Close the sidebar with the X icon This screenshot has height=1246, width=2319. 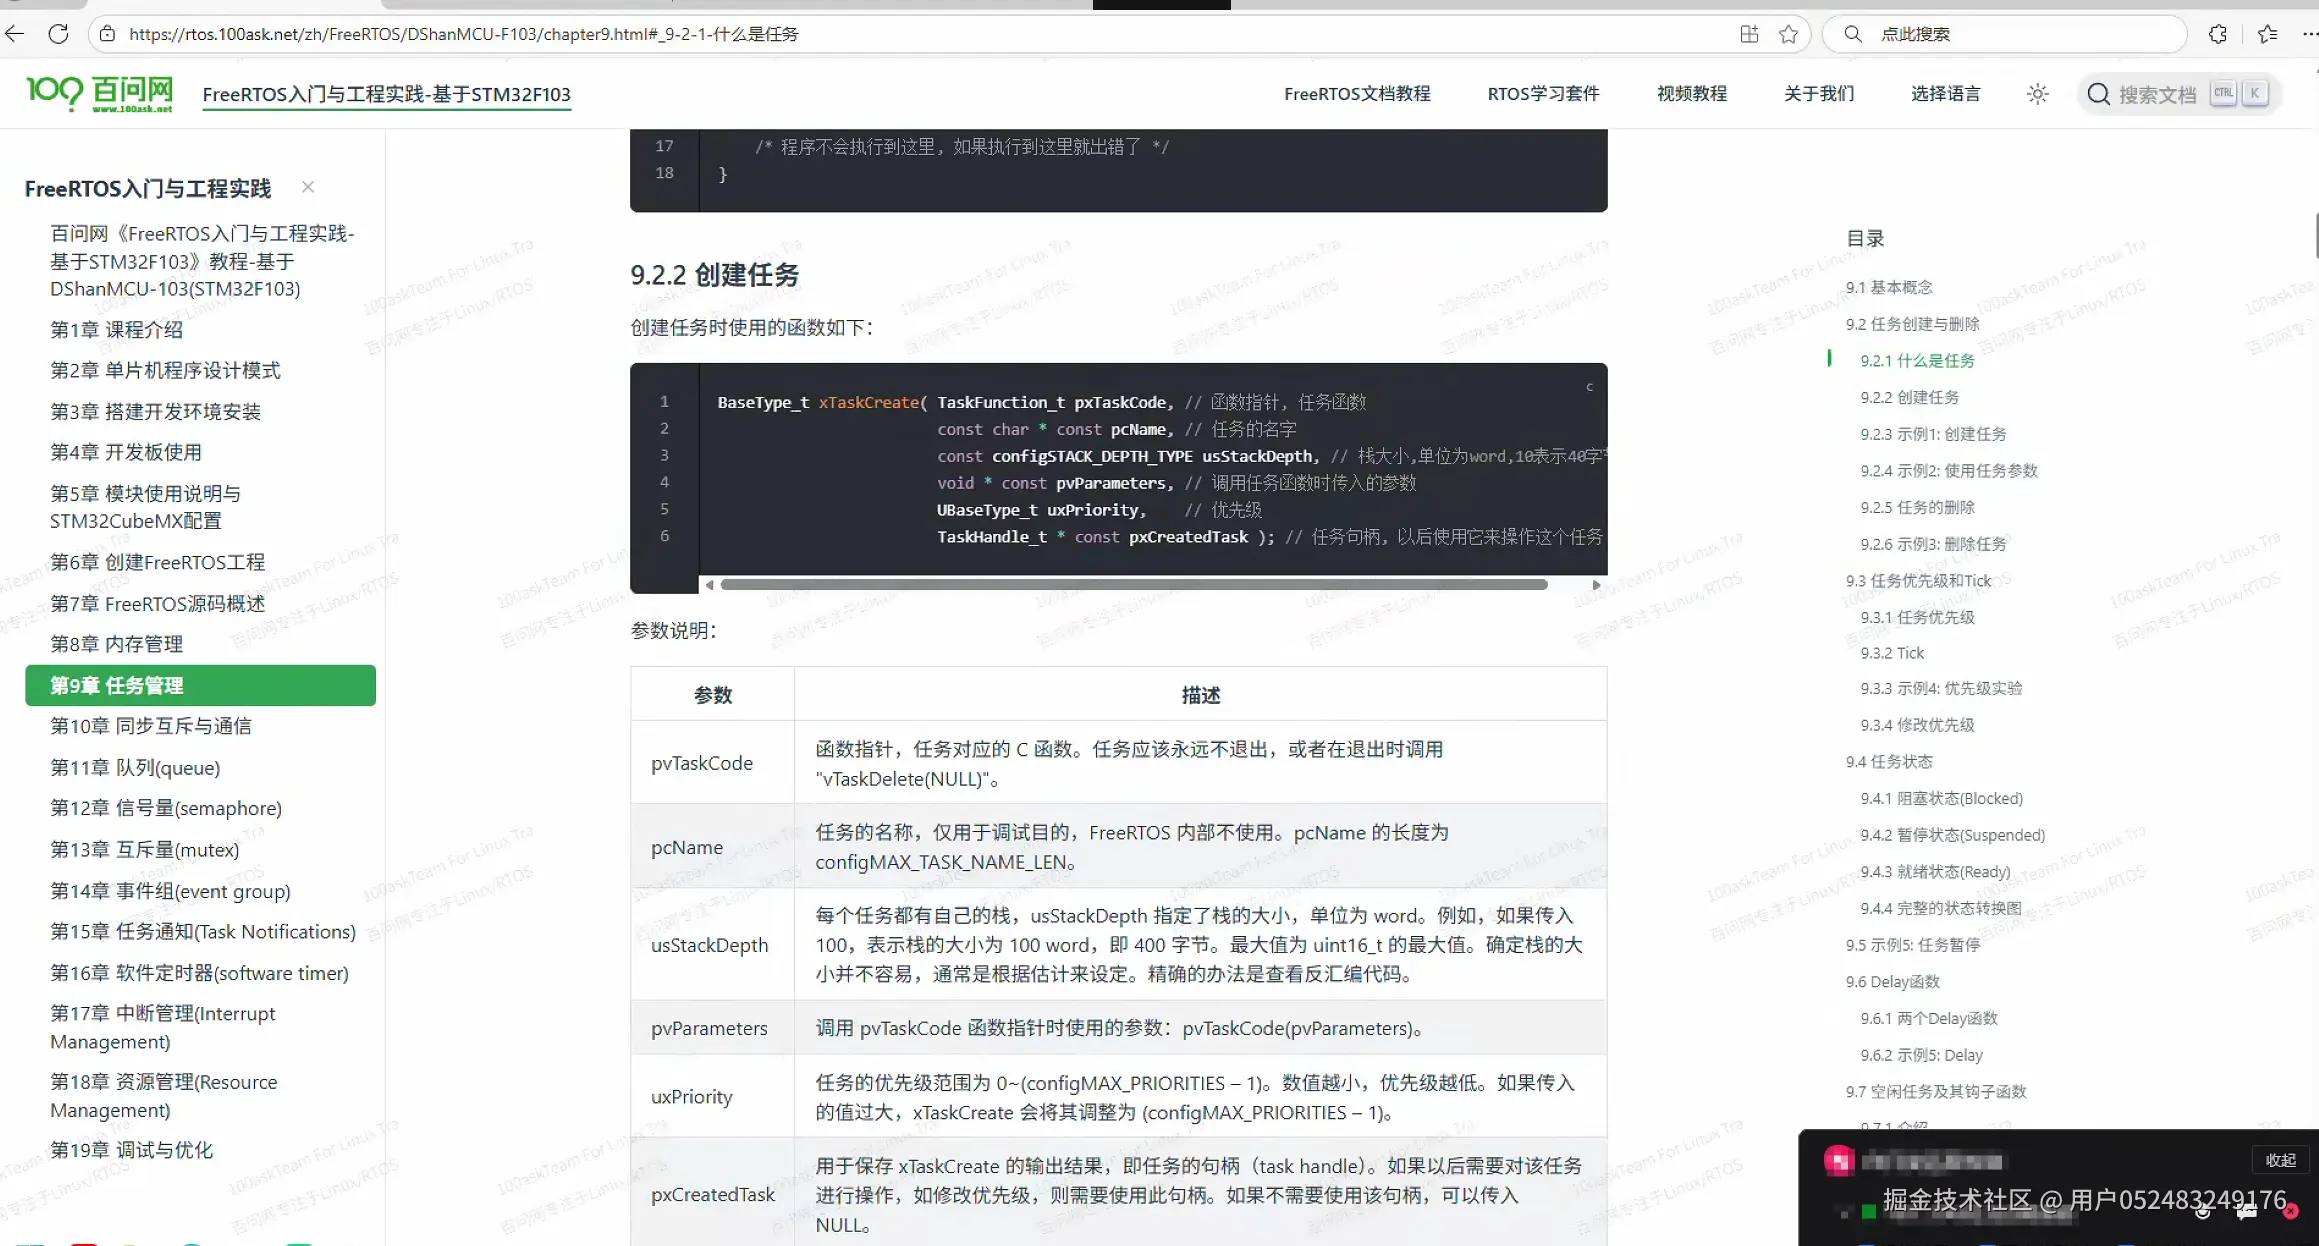pyautogui.click(x=308, y=187)
